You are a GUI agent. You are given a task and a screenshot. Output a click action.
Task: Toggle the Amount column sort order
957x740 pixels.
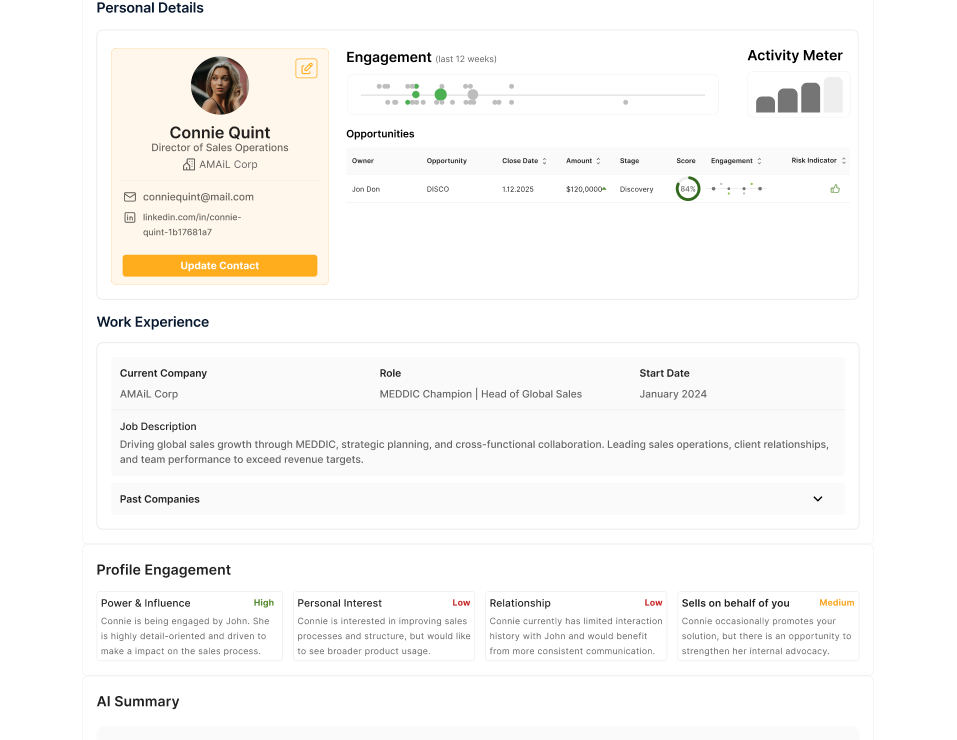pyautogui.click(x=597, y=160)
